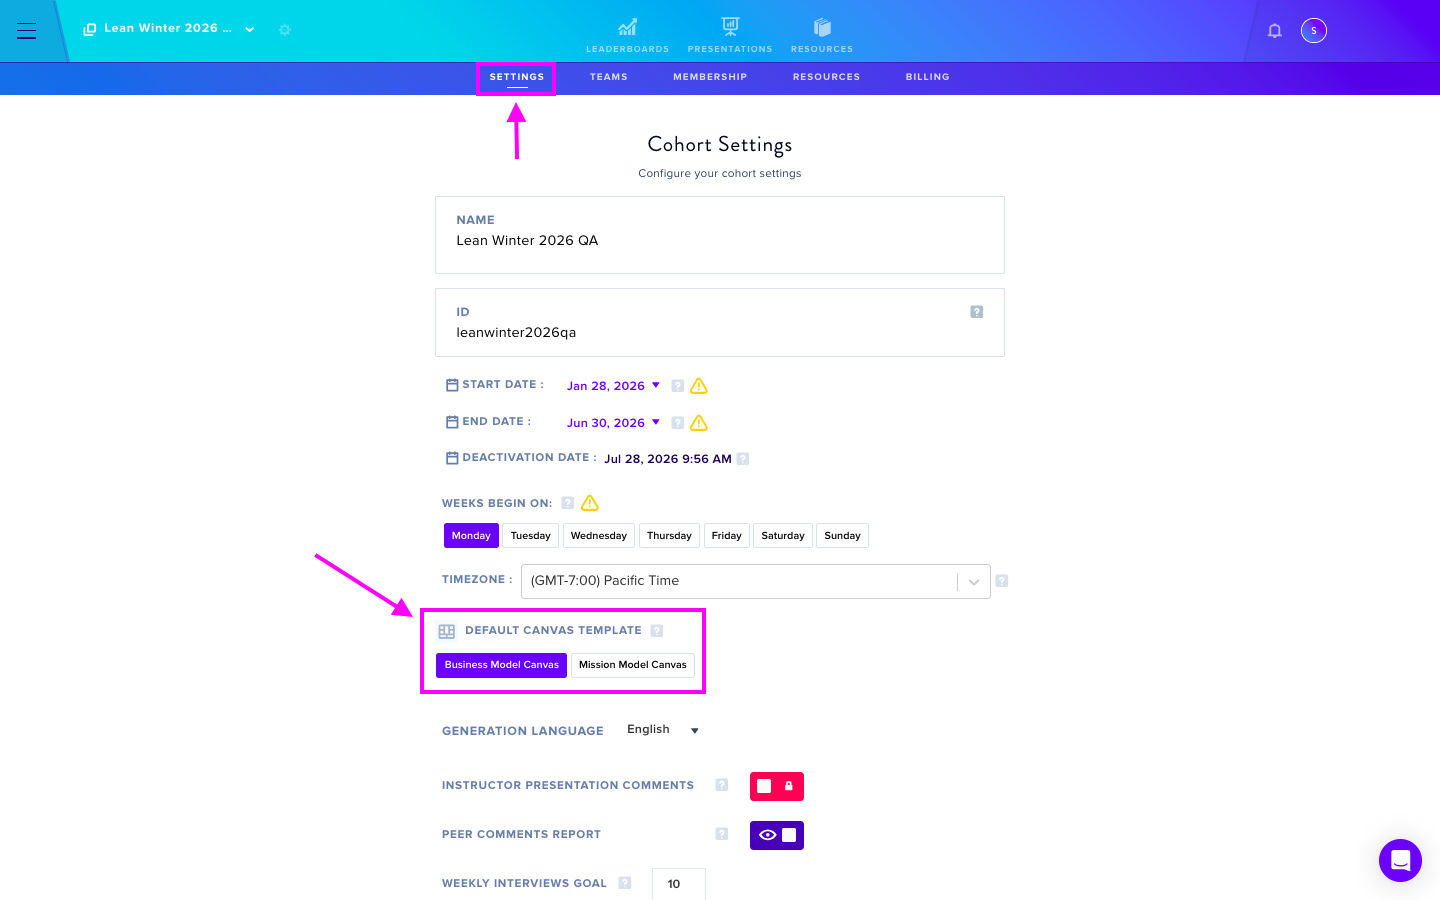Open the Timezone Pacific Time dropdown

coord(756,581)
